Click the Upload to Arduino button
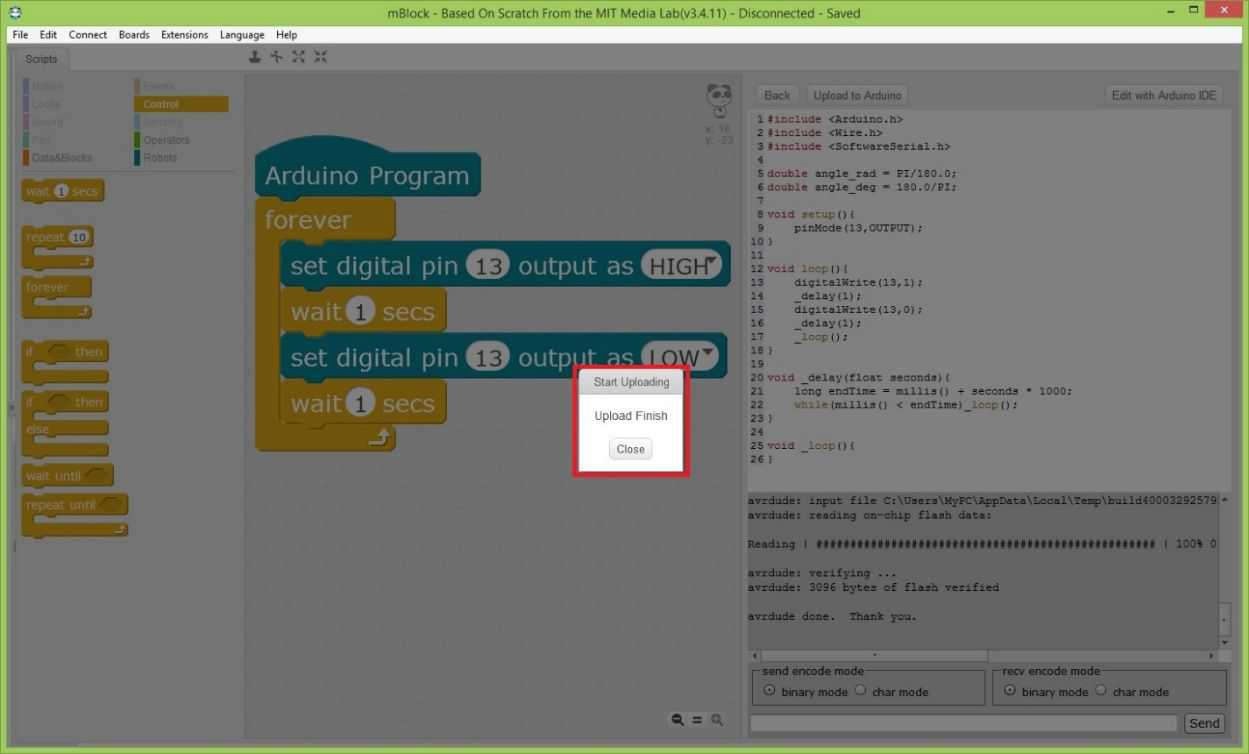Viewport: 1249px width, 754px height. (x=857, y=95)
